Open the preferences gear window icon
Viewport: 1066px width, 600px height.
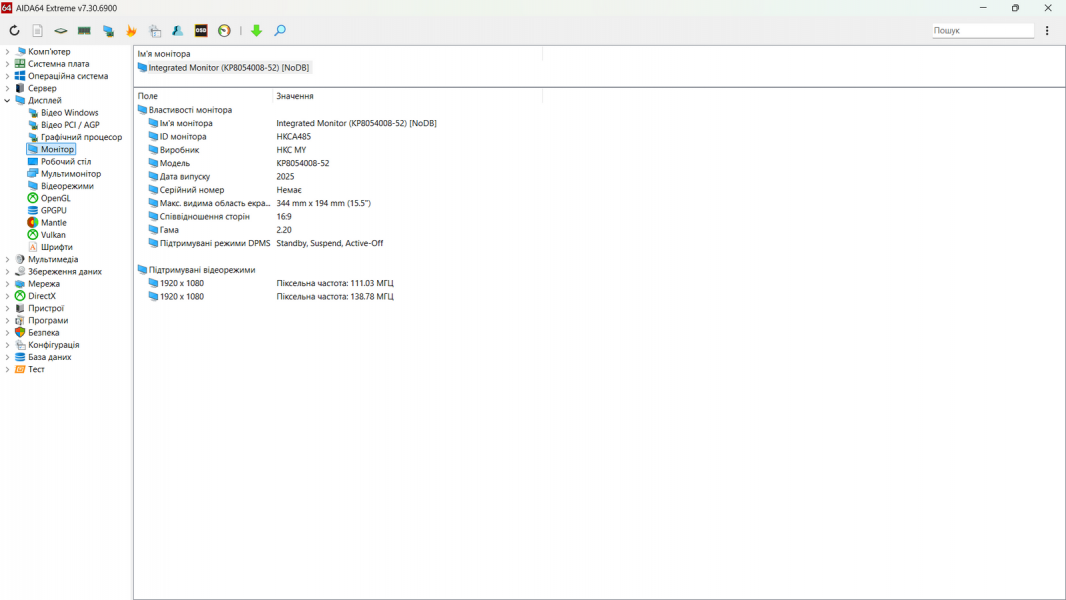155,31
